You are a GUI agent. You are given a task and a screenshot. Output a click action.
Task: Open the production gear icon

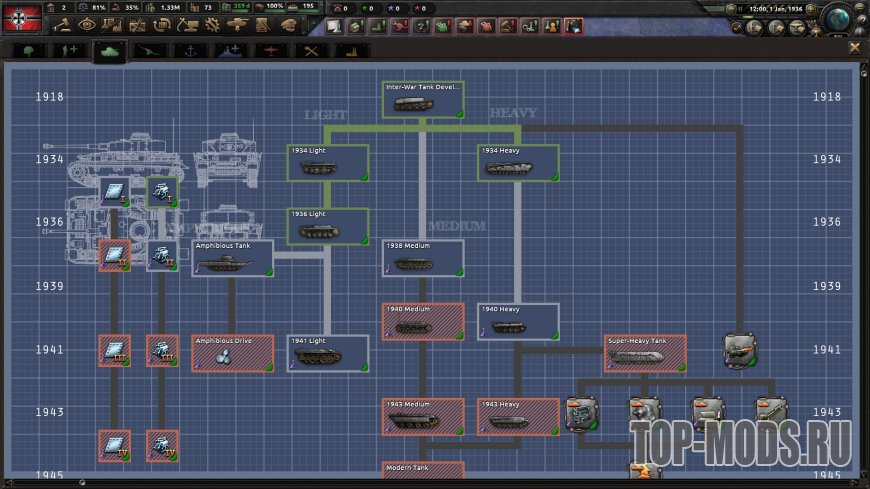pos(212,25)
